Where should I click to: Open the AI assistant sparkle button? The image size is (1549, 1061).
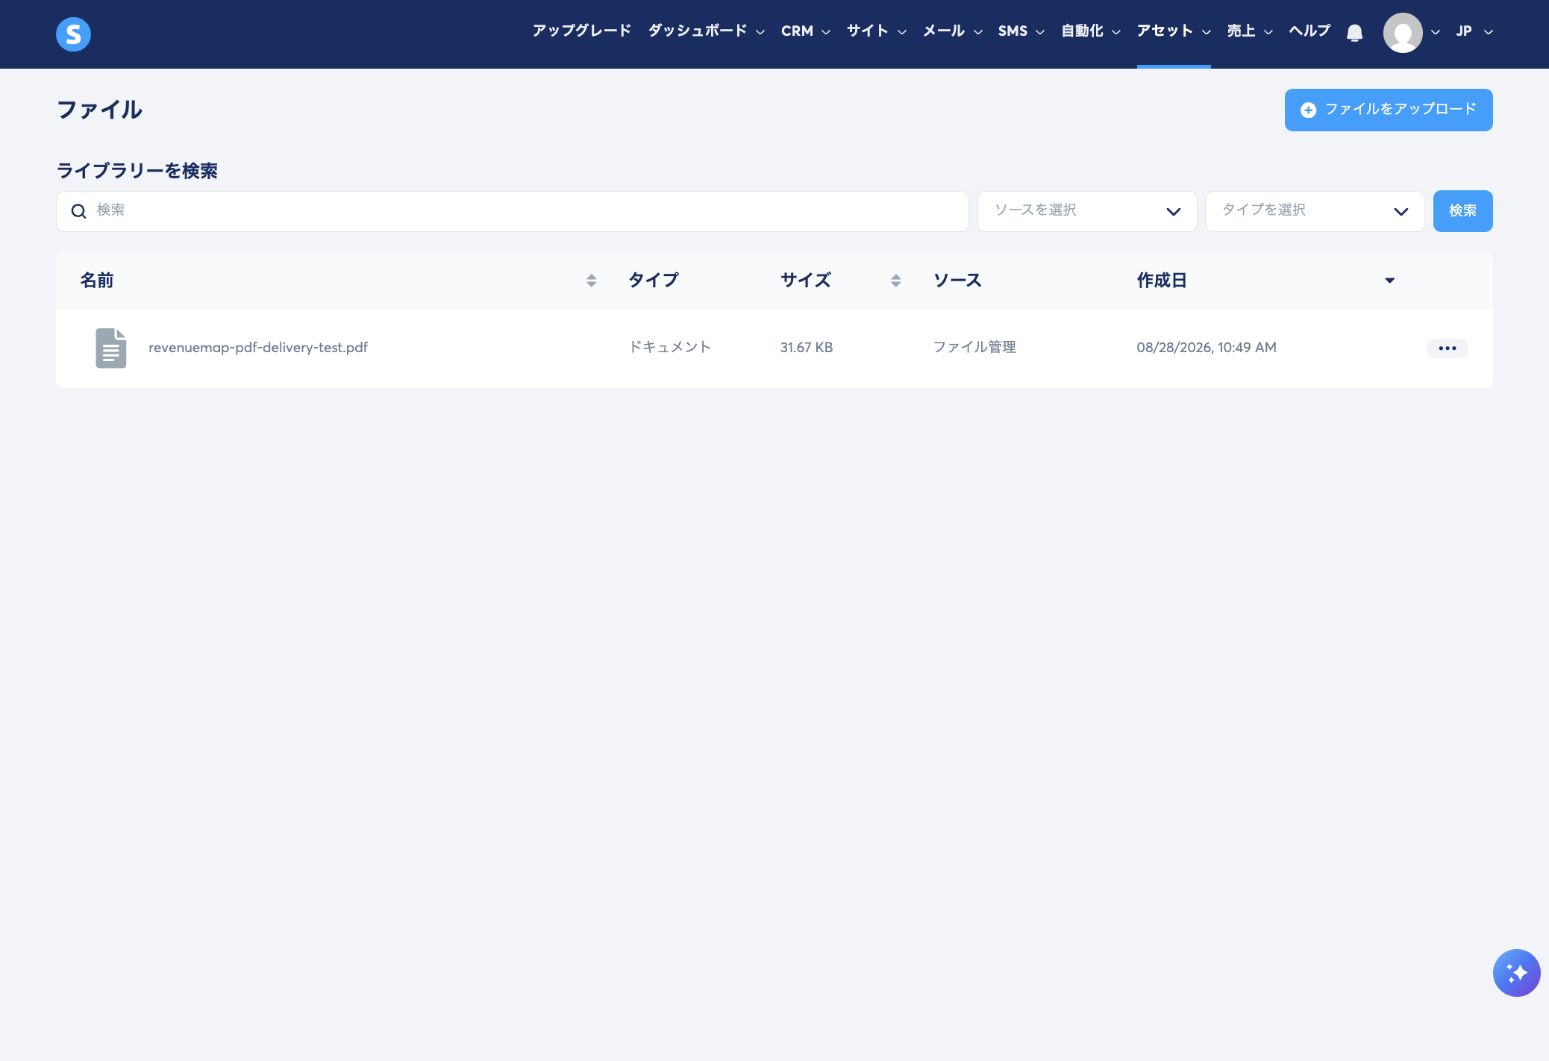(x=1516, y=973)
